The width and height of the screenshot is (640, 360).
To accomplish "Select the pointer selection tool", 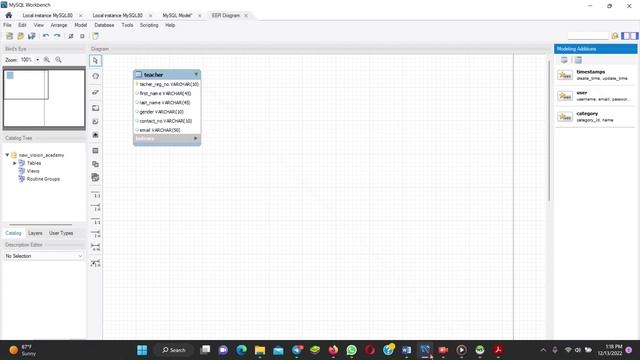I will [96, 61].
